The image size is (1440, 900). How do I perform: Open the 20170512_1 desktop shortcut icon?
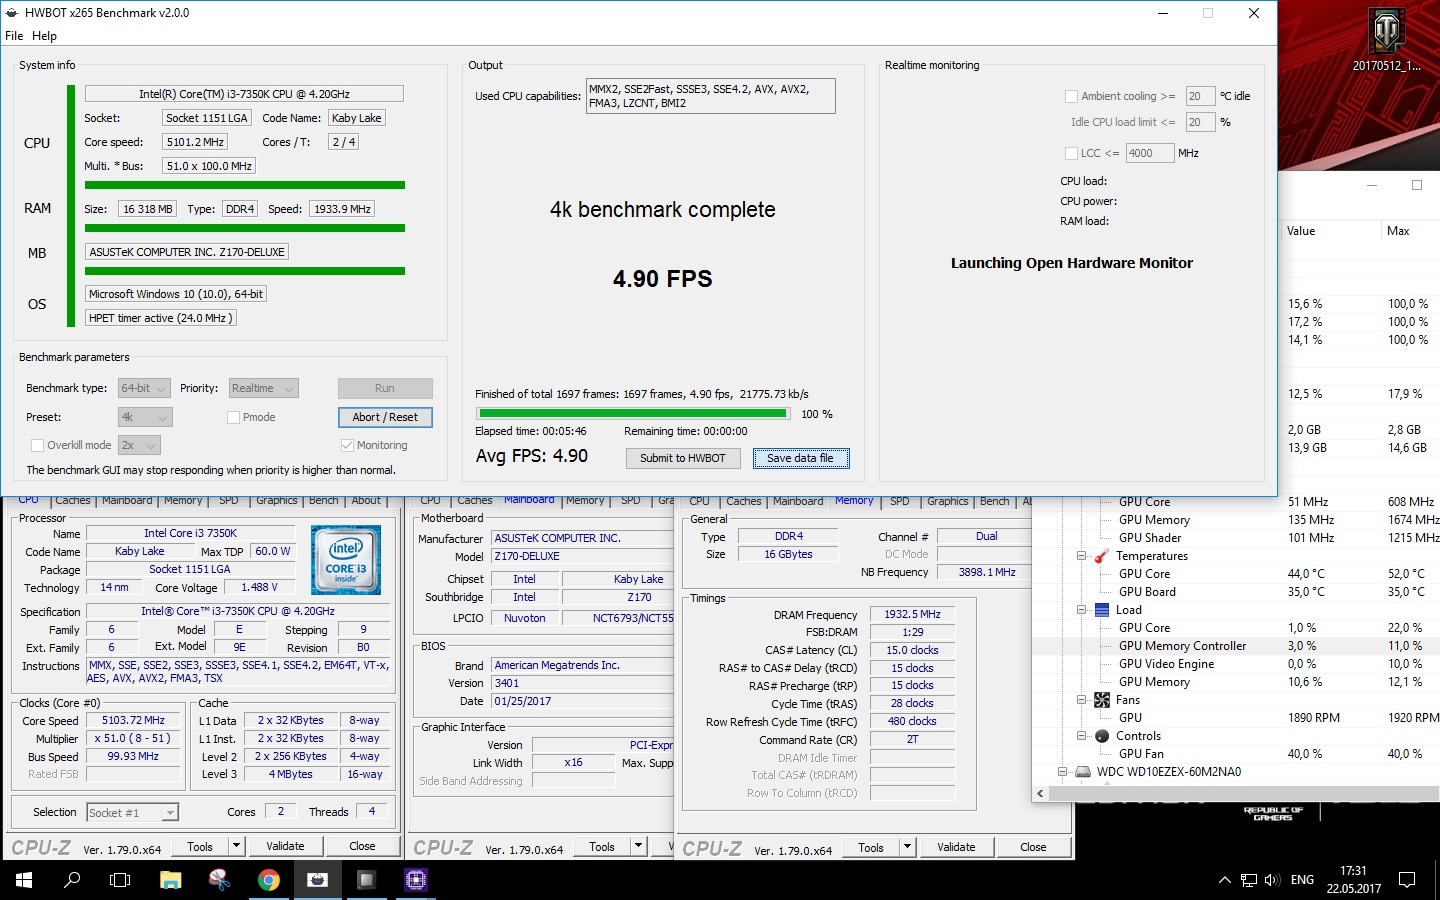(1386, 33)
